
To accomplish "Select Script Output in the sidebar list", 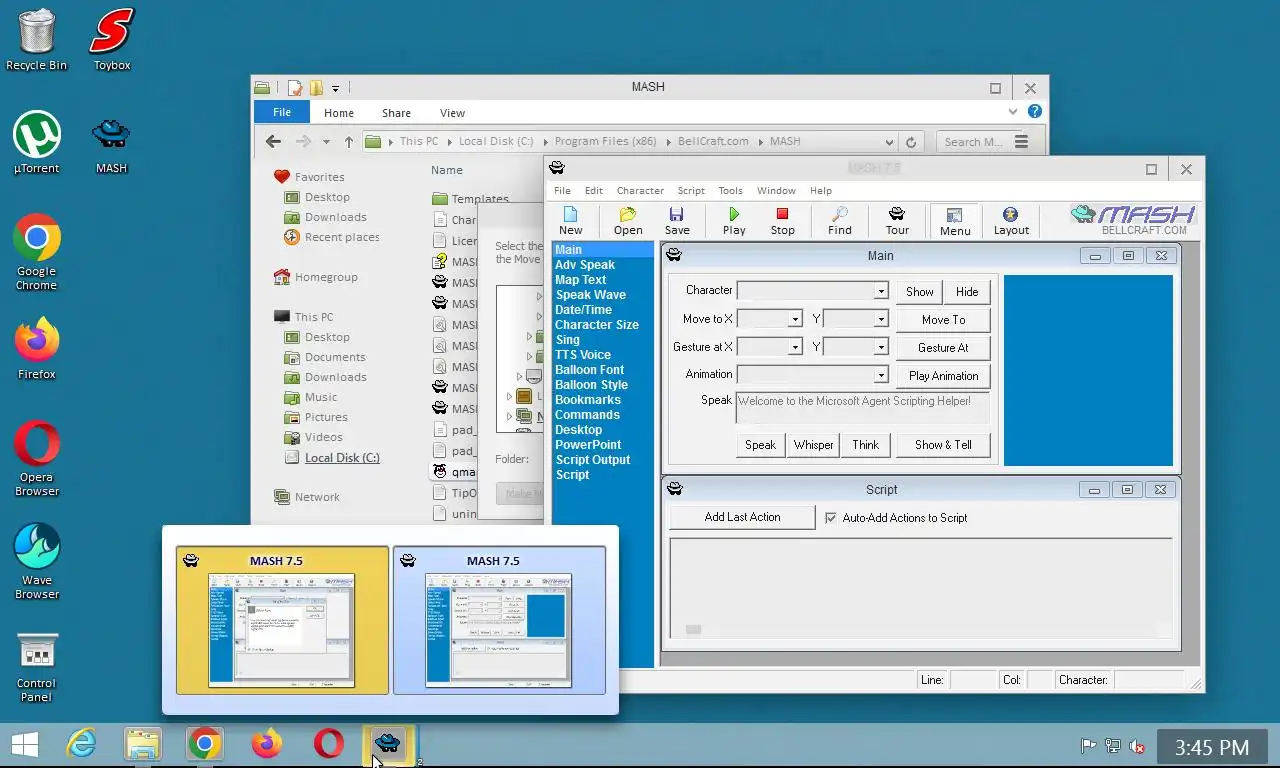I will pyautogui.click(x=592, y=460).
